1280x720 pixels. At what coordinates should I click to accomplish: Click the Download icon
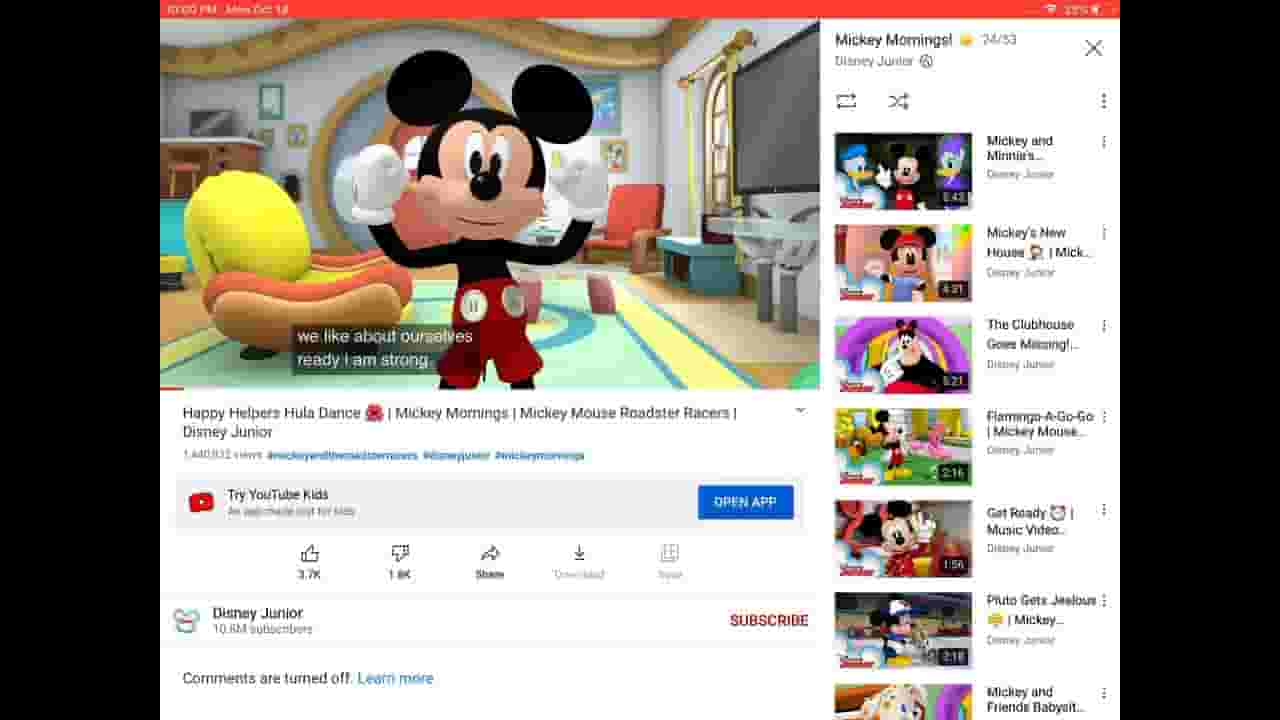579,553
